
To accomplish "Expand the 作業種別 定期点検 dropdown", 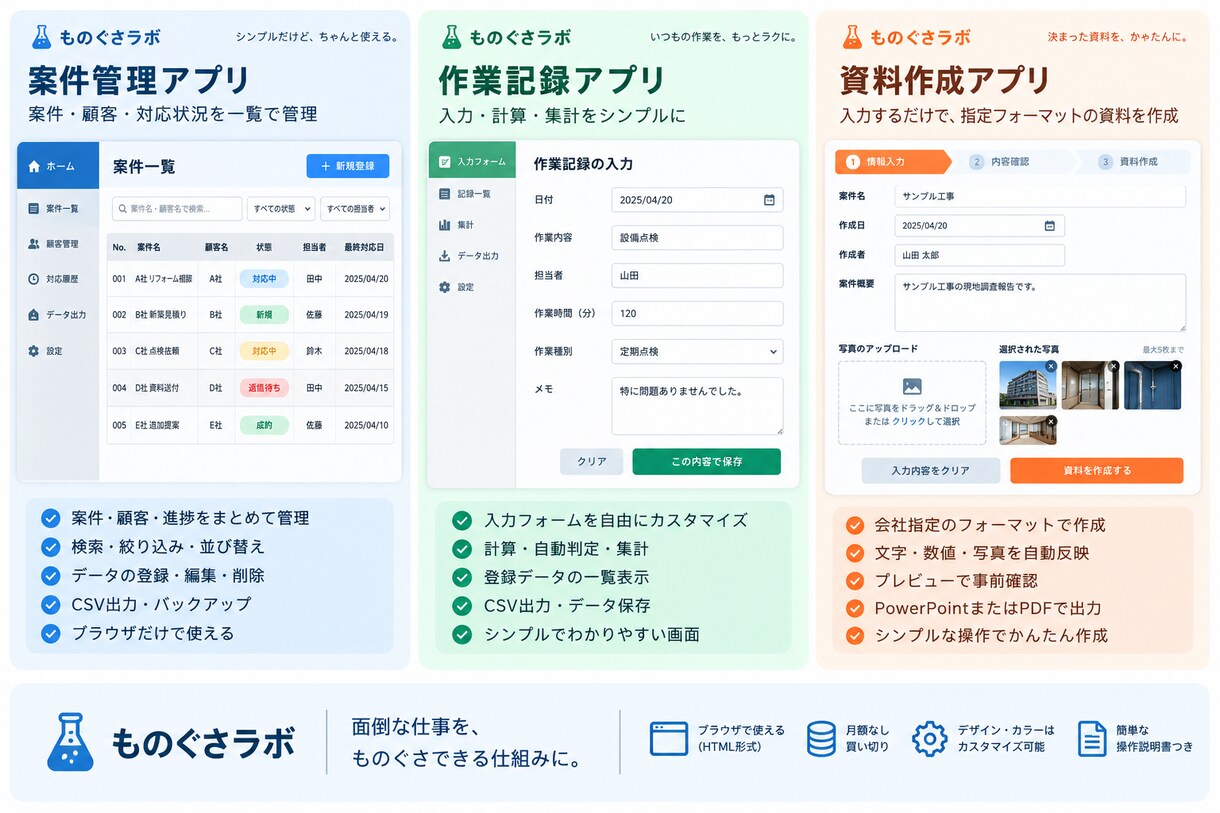I will click(697, 352).
